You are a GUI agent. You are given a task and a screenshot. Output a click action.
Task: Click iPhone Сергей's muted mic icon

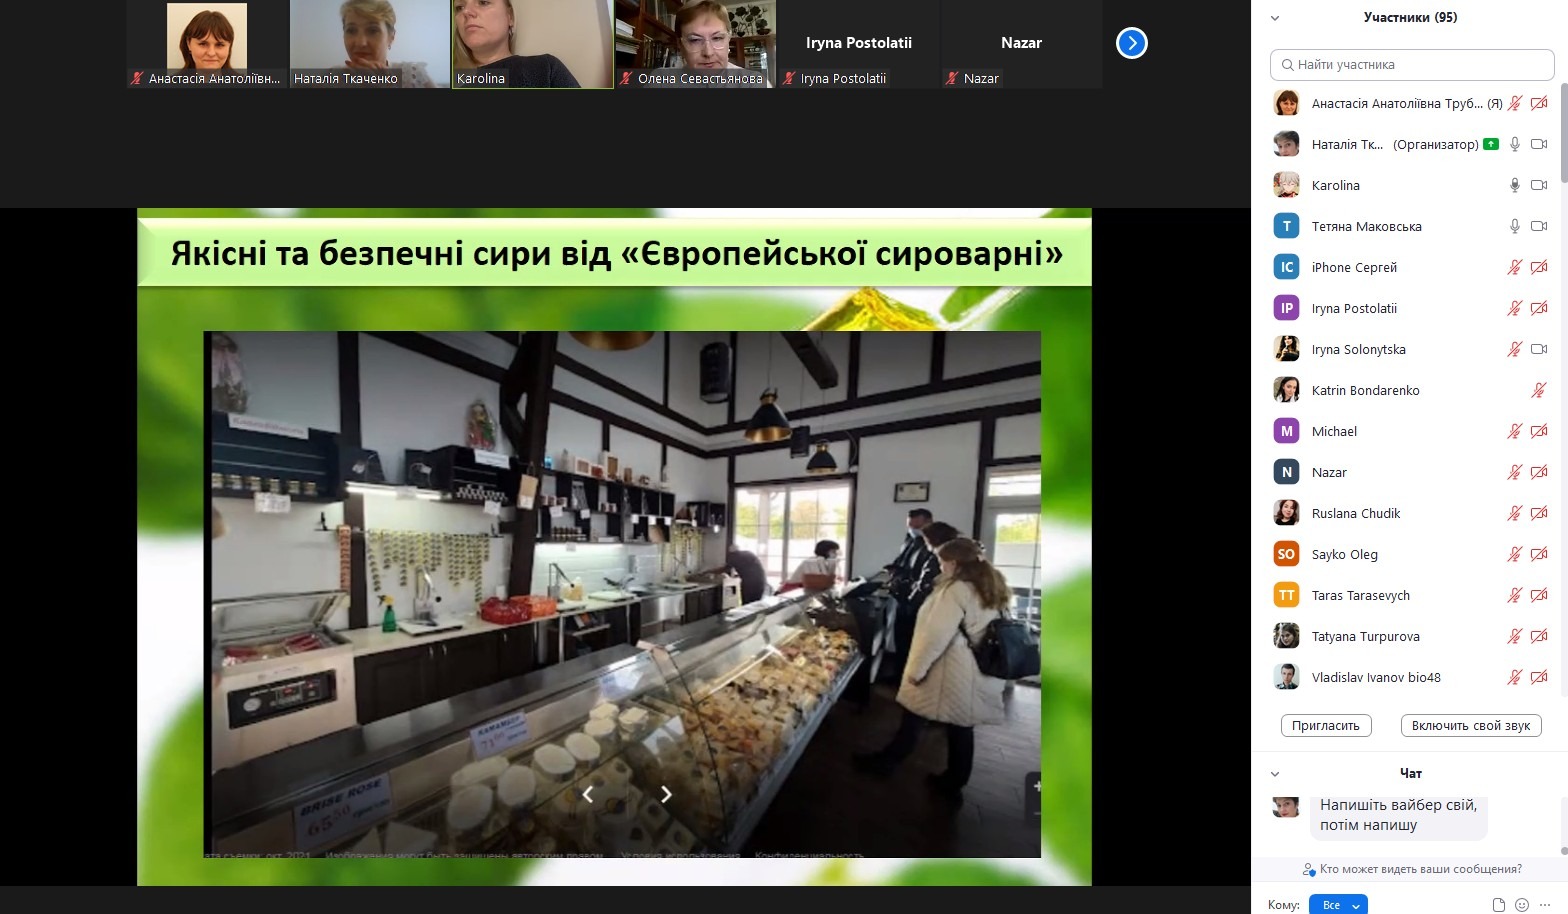click(1515, 267)
